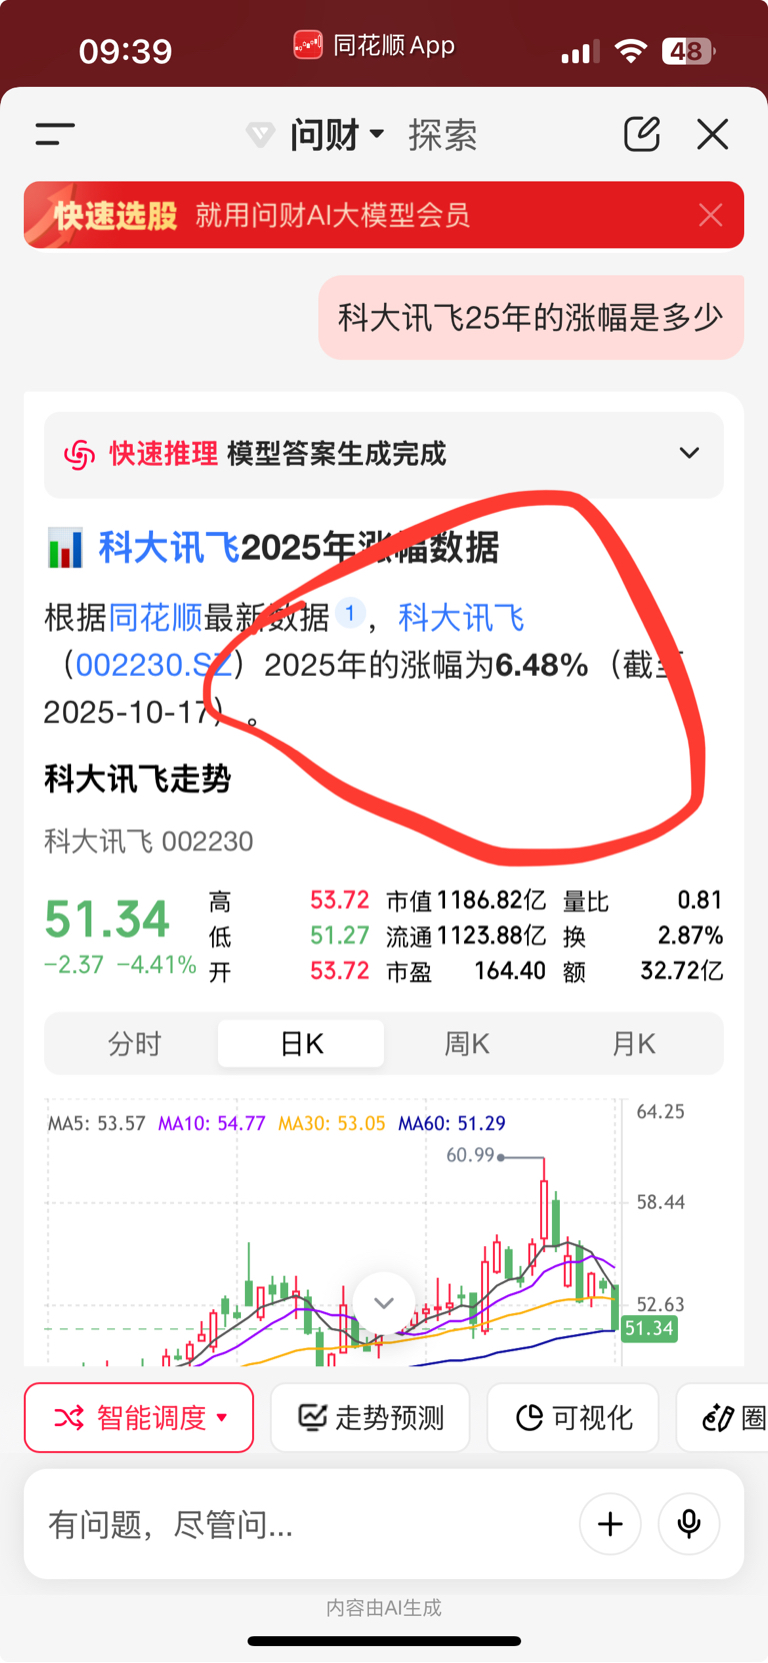Switch to the 探索 tab
Screen dimensions: 768x1663
coord(442,135)
